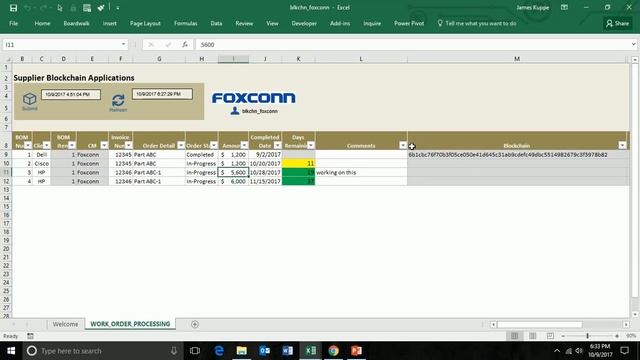Click the Insert Function fx icon
The height and width of the screenshot is (360, 640).
(185, 44)
